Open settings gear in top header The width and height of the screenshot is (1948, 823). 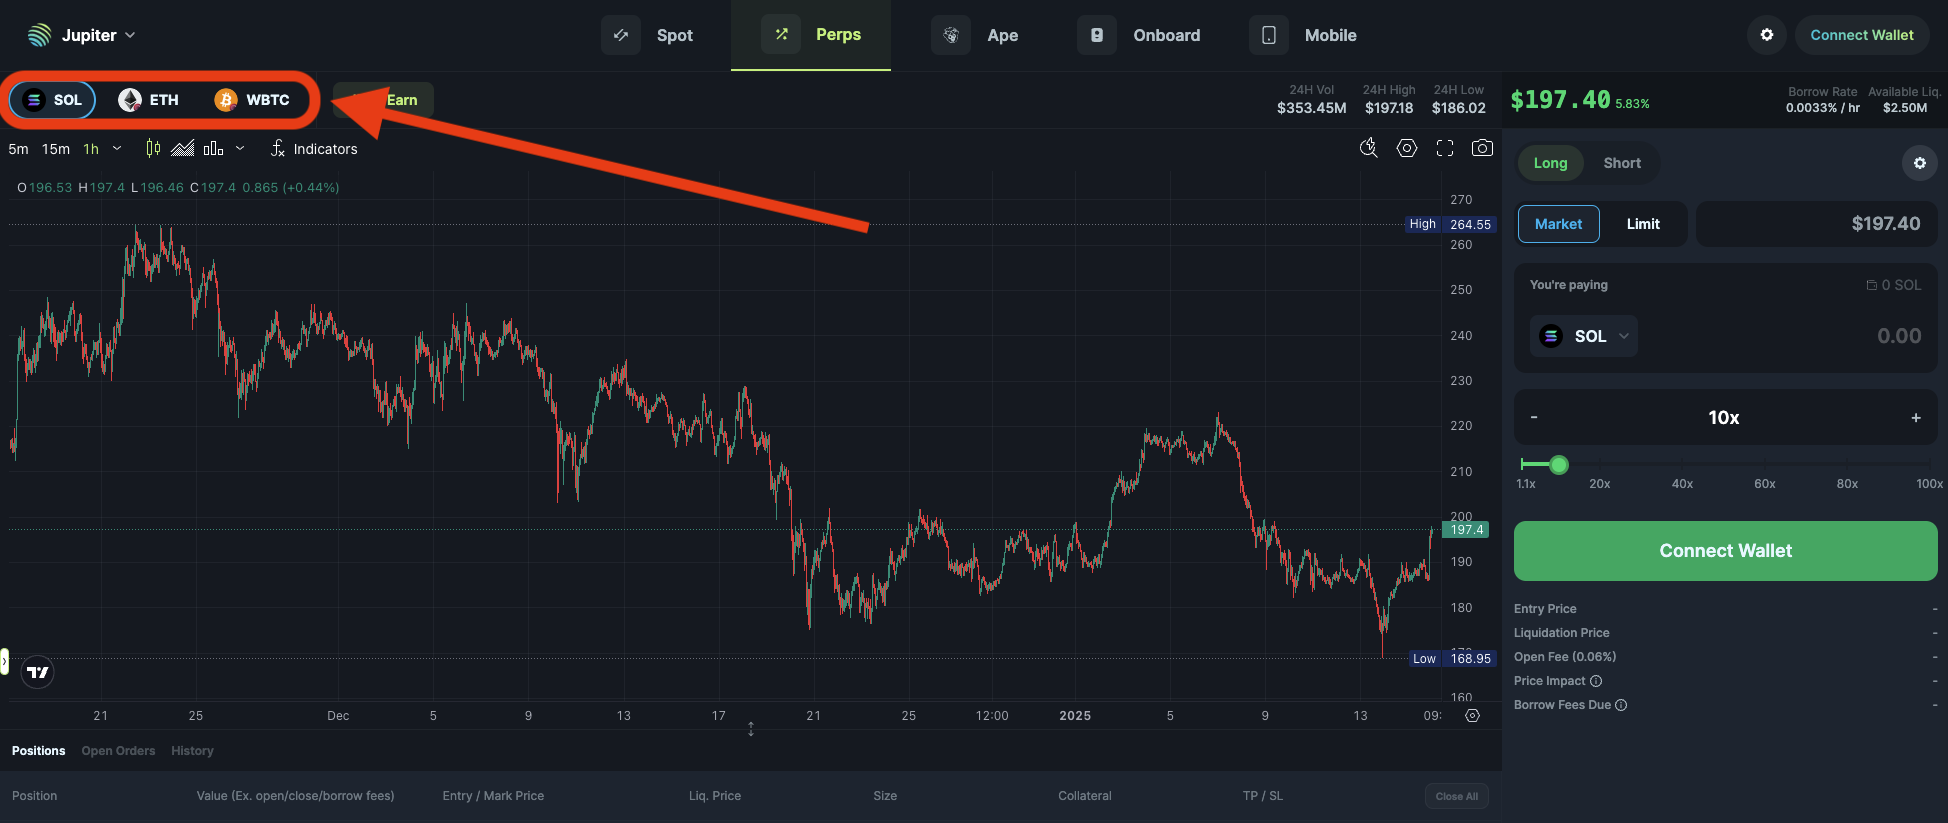coord(1767,35)
